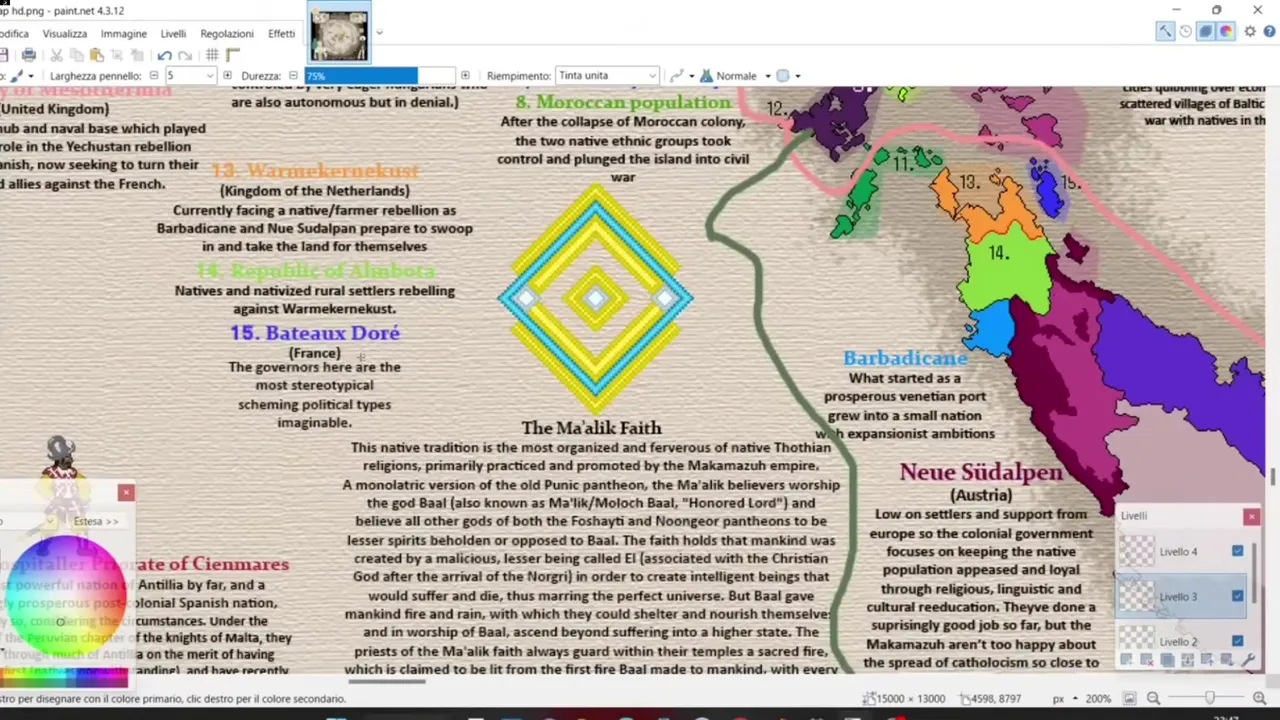Open Layer properties wrench icon
The height and width of the screenshot is (720, 1280).
click(x=1248, y=660)
